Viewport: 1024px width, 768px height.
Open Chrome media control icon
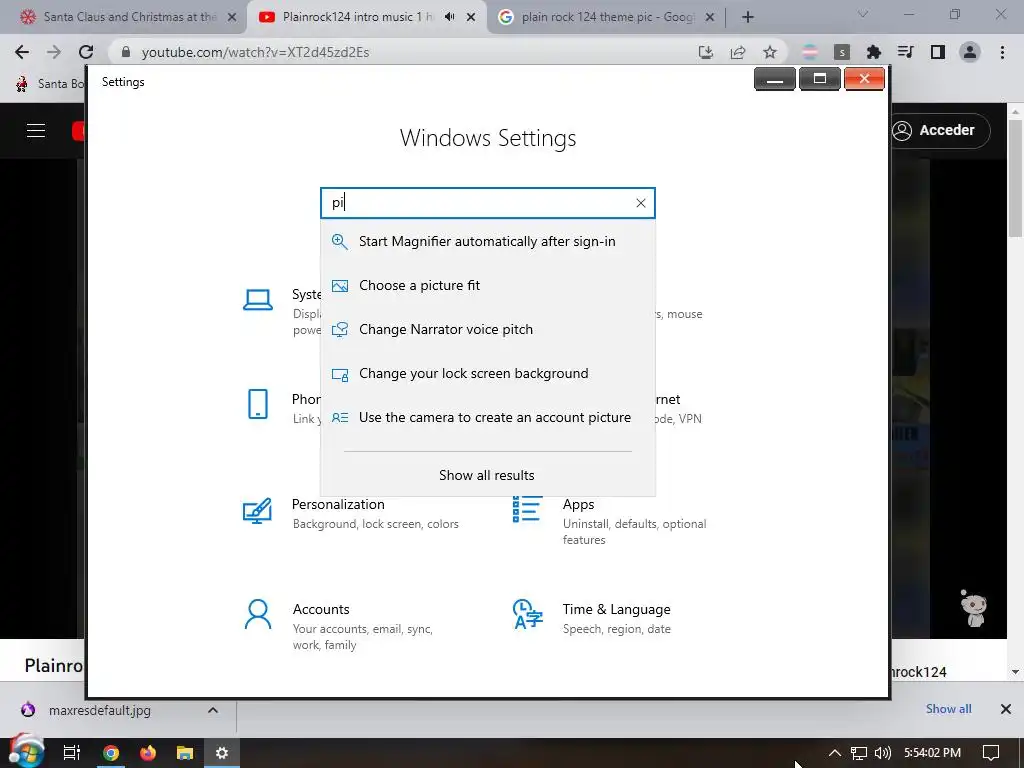pos(906,52)
